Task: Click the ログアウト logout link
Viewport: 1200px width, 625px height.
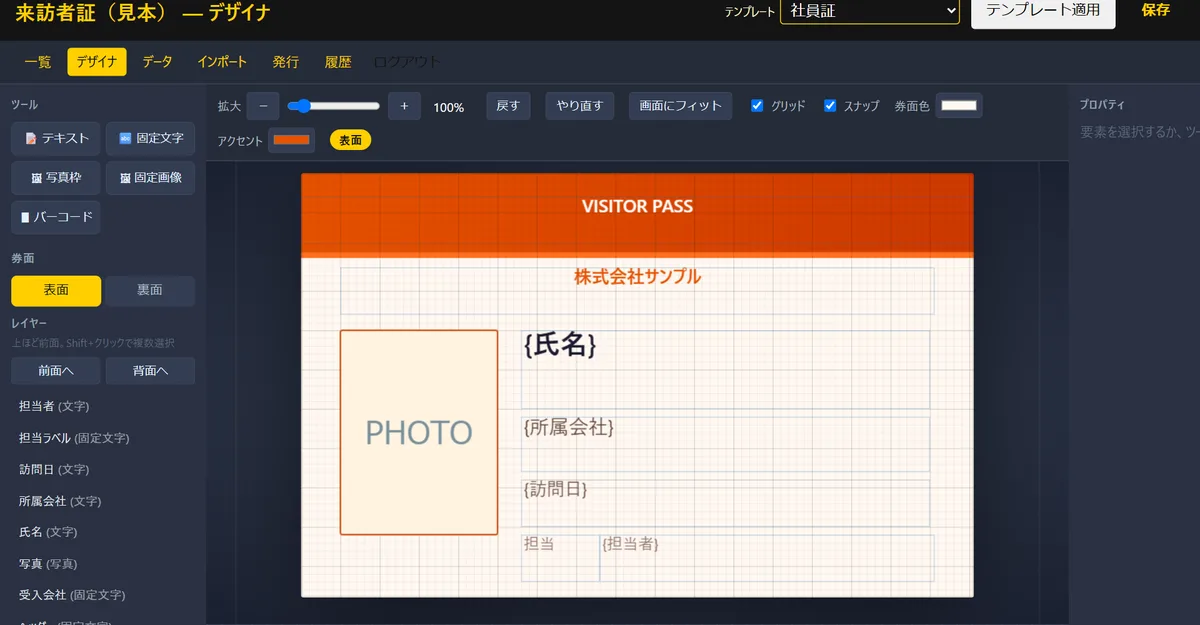Action: click(406, 62)
